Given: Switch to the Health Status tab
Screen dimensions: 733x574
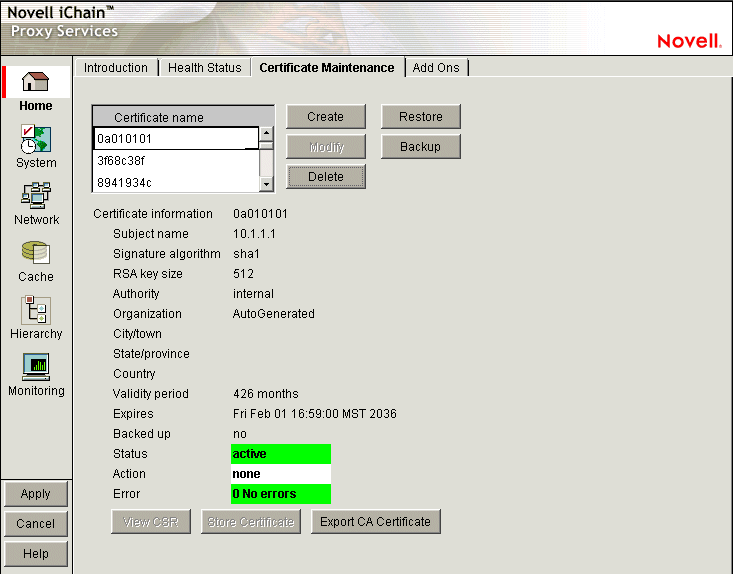Looking at the screenshot, I should 205,68.
